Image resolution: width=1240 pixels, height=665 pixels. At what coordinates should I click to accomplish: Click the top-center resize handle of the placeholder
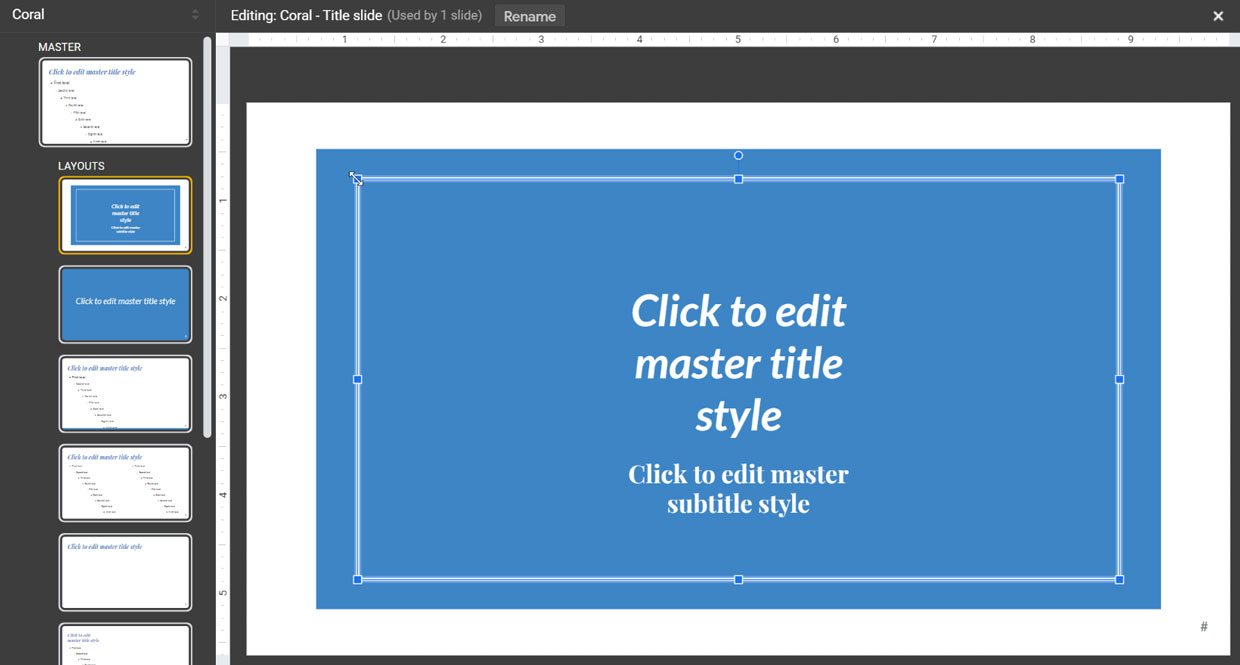[738, 179]
